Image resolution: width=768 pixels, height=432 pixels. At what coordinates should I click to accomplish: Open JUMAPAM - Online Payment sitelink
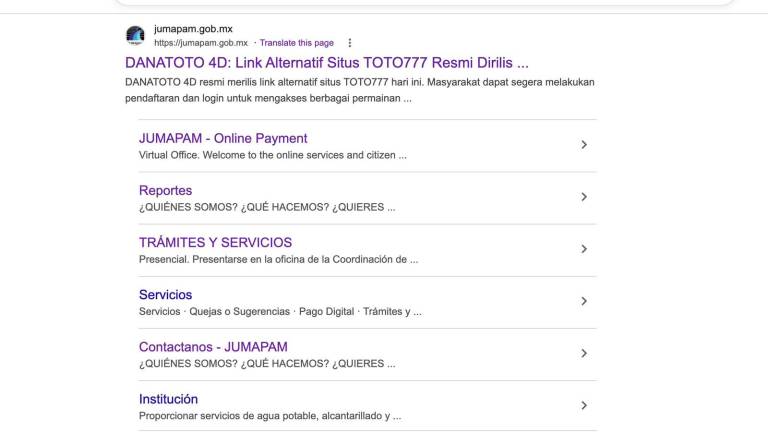point(223,139)
